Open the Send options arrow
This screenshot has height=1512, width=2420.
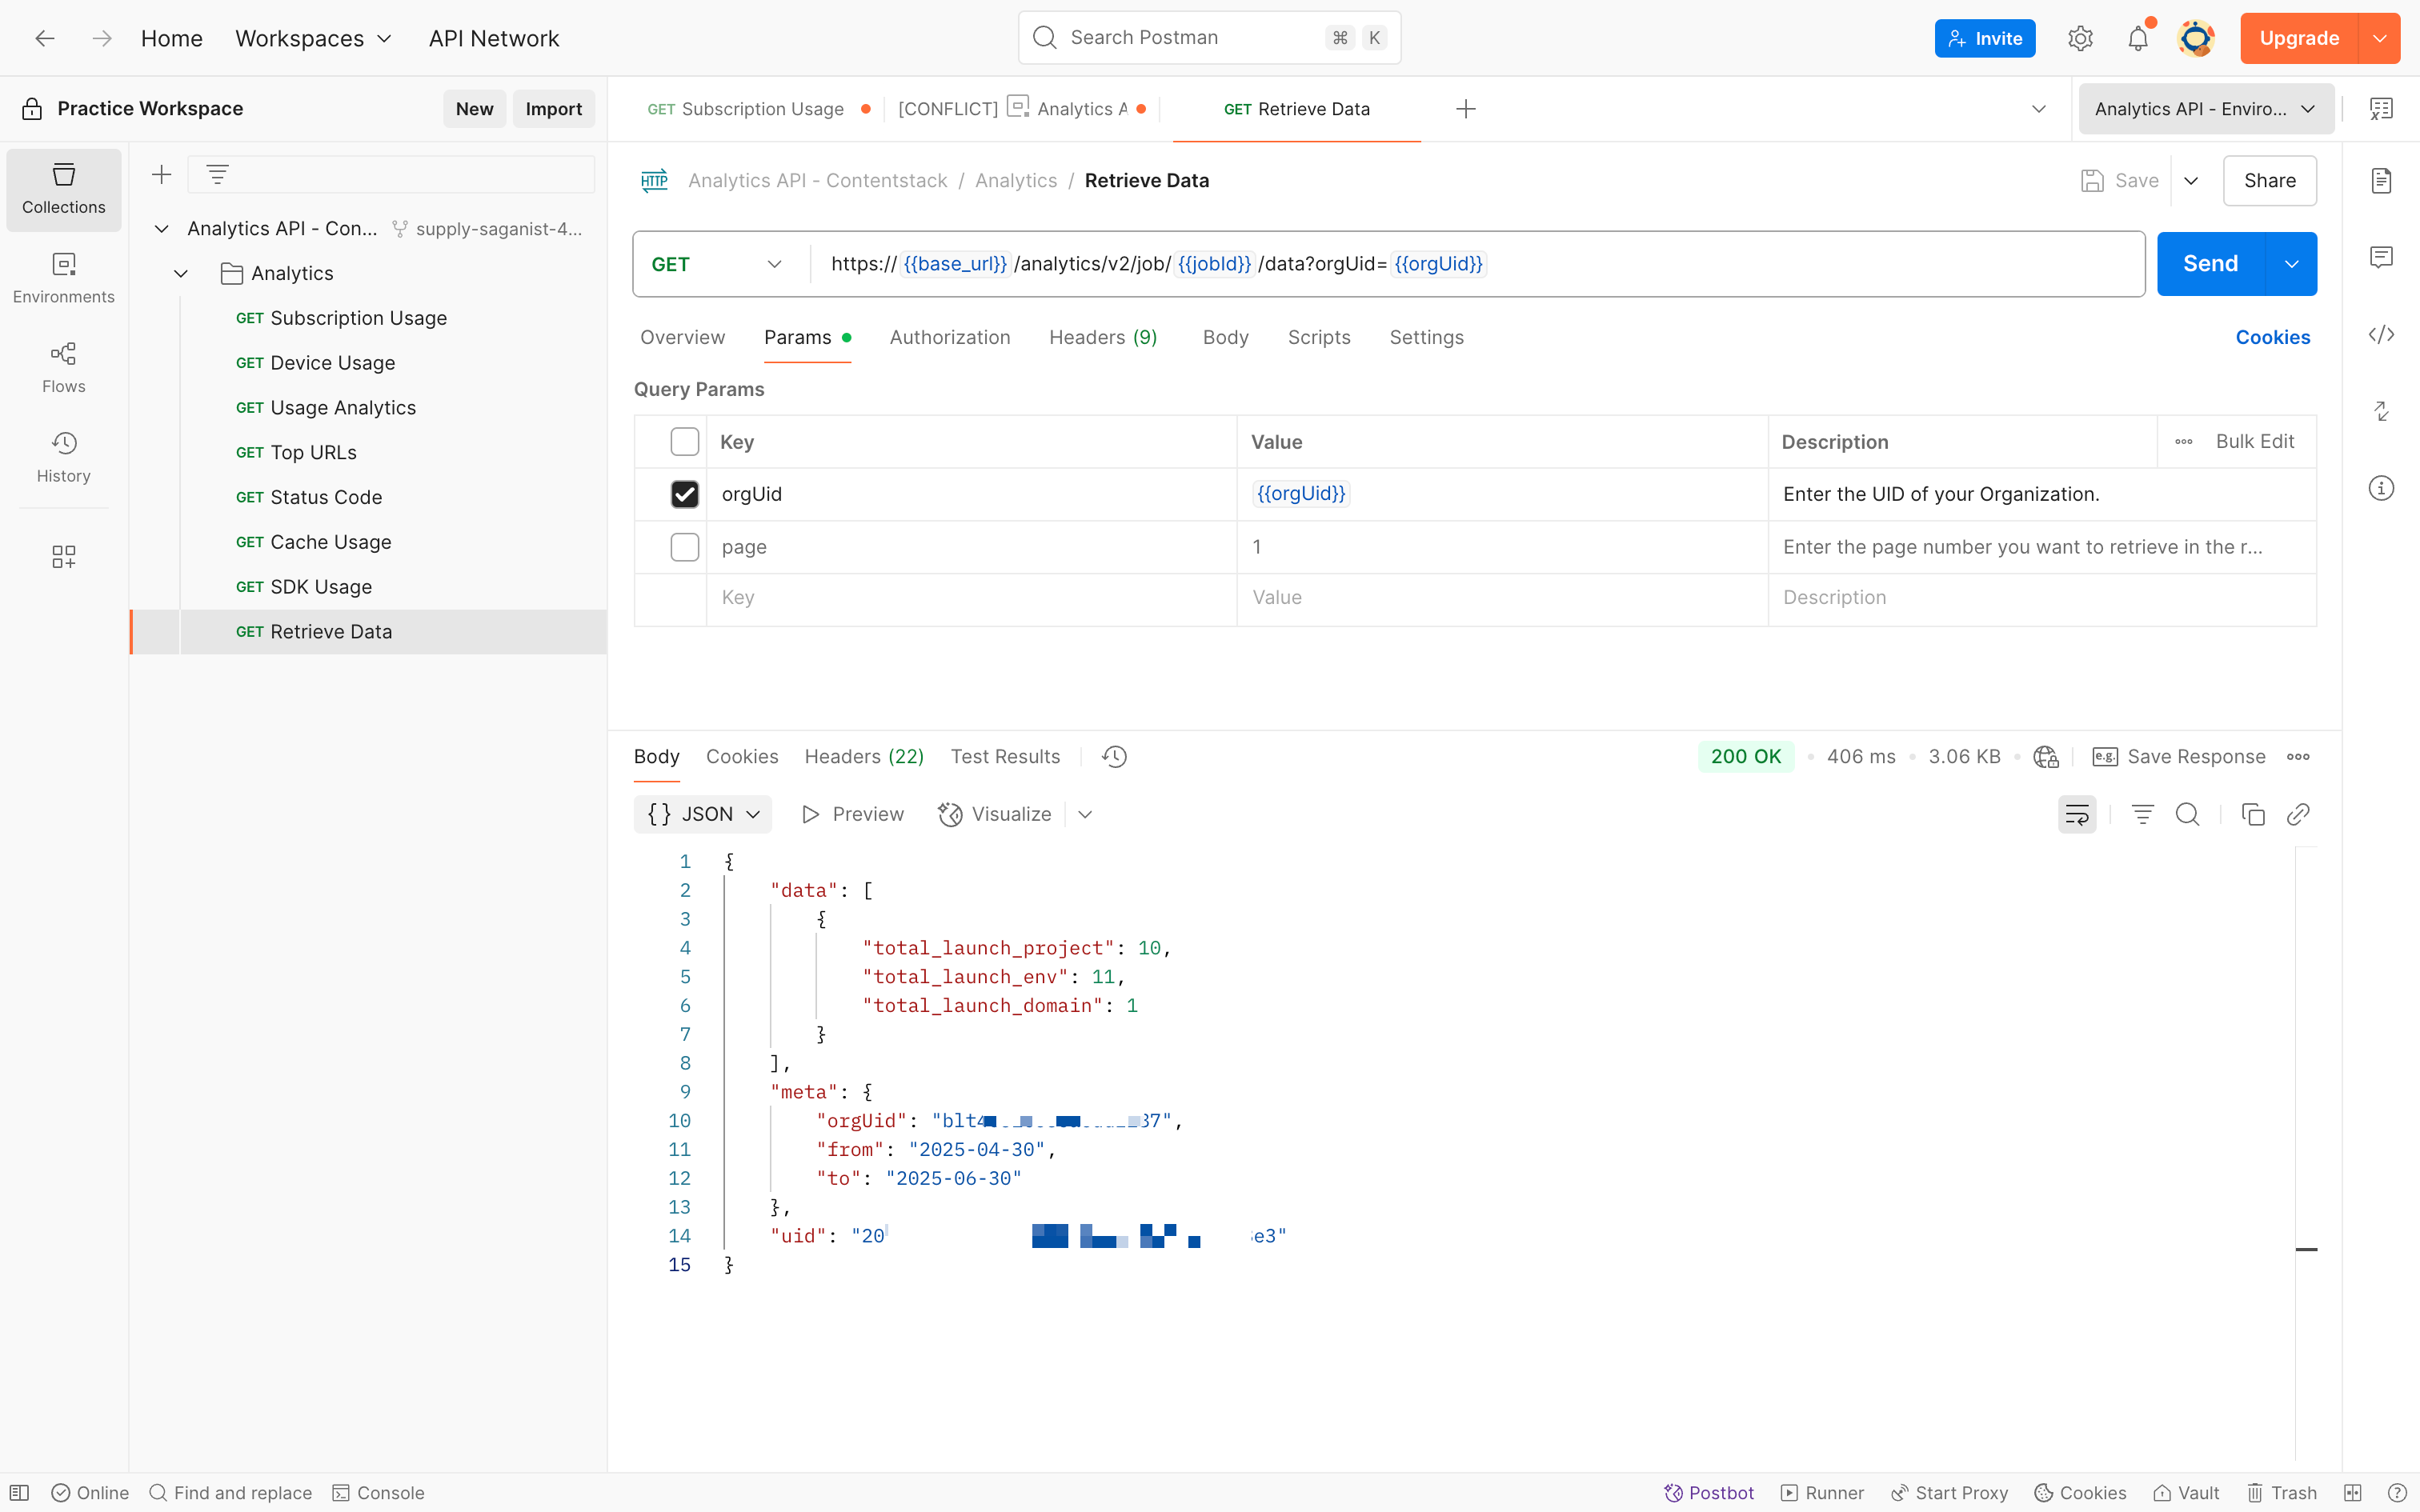2291,264
